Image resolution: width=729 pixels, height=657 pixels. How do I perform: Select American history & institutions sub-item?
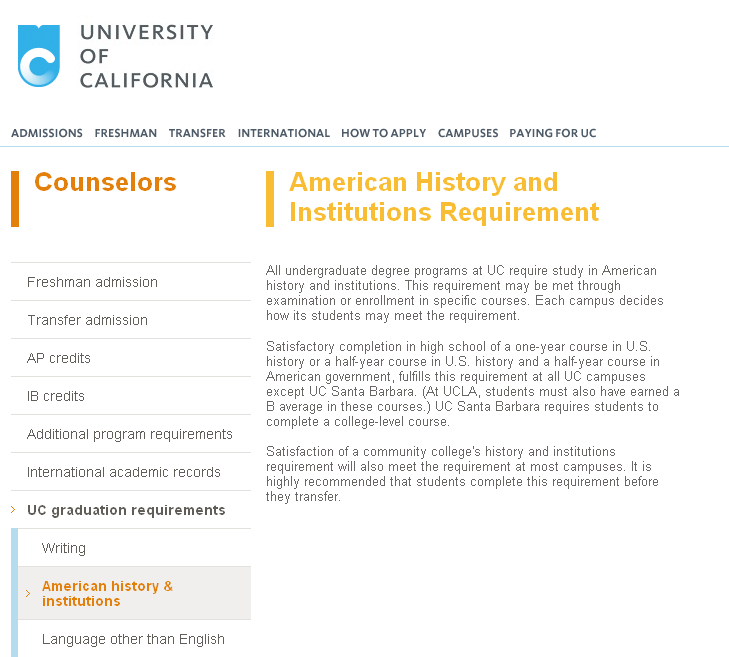coord(107,593)
